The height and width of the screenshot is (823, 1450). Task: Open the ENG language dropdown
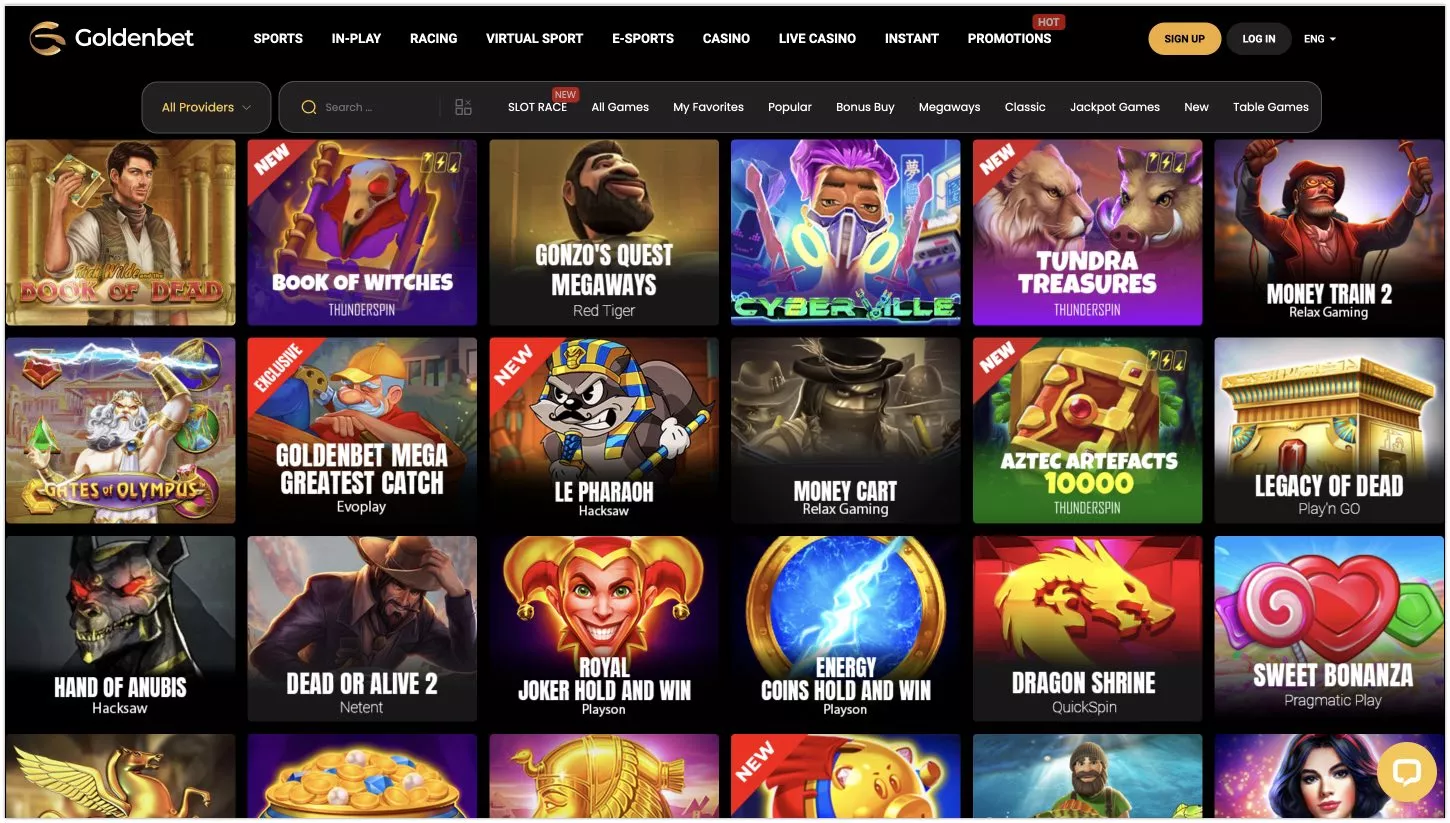pos(1319,39)
